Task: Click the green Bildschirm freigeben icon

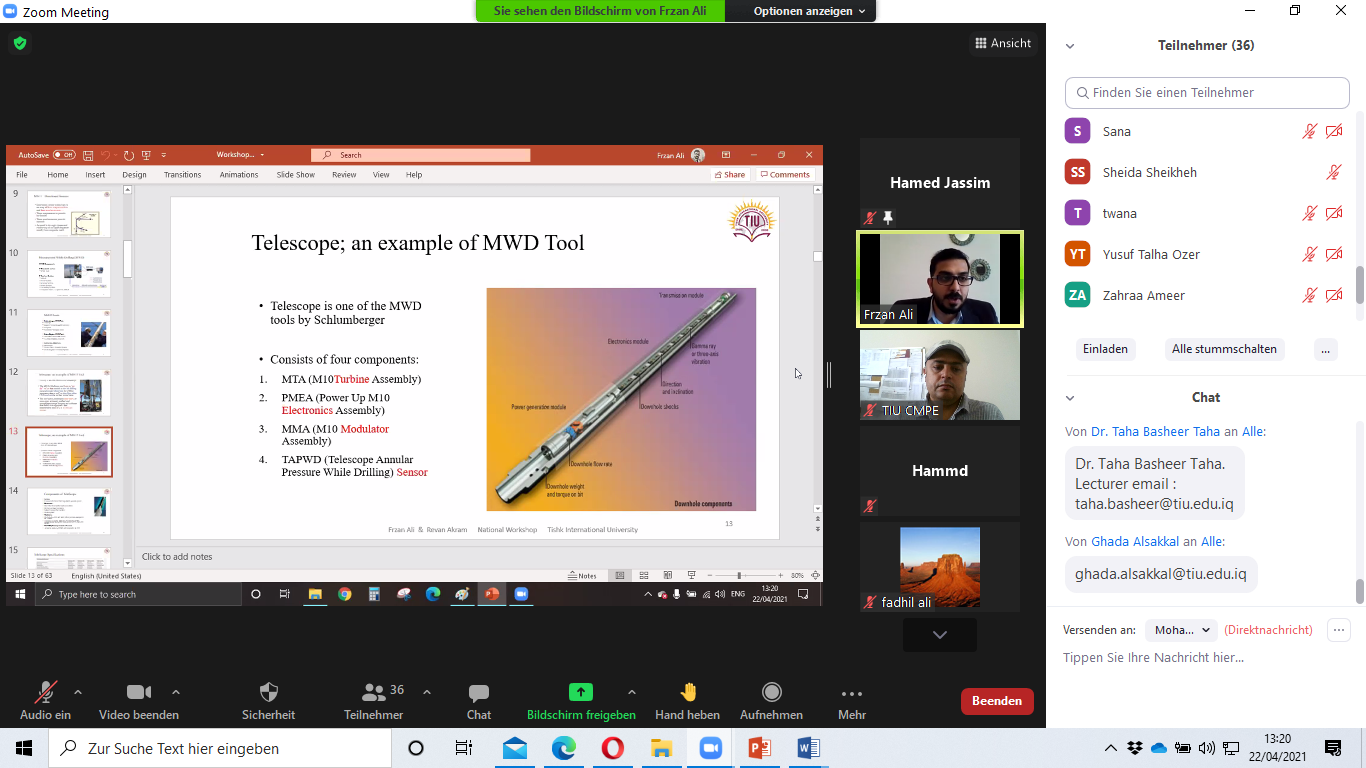Action: (581, 692)
